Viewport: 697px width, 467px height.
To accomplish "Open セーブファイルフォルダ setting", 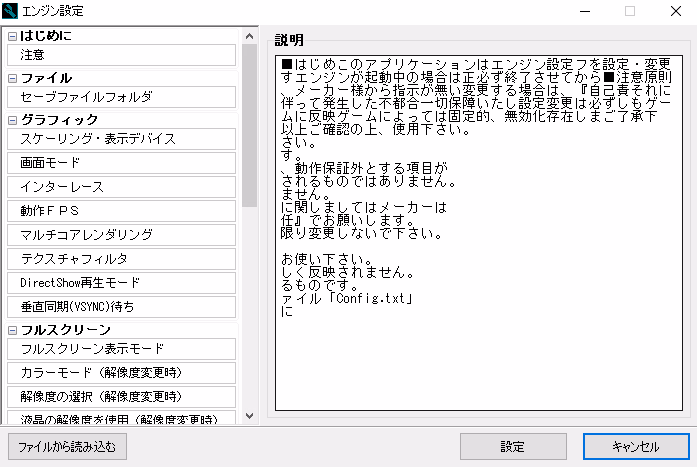I will (x=121, y=97).
